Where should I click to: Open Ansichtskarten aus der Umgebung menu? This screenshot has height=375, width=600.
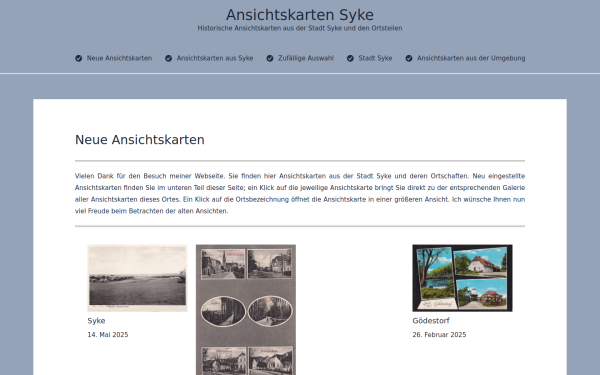pyautogui.click(x=471, y=58)
